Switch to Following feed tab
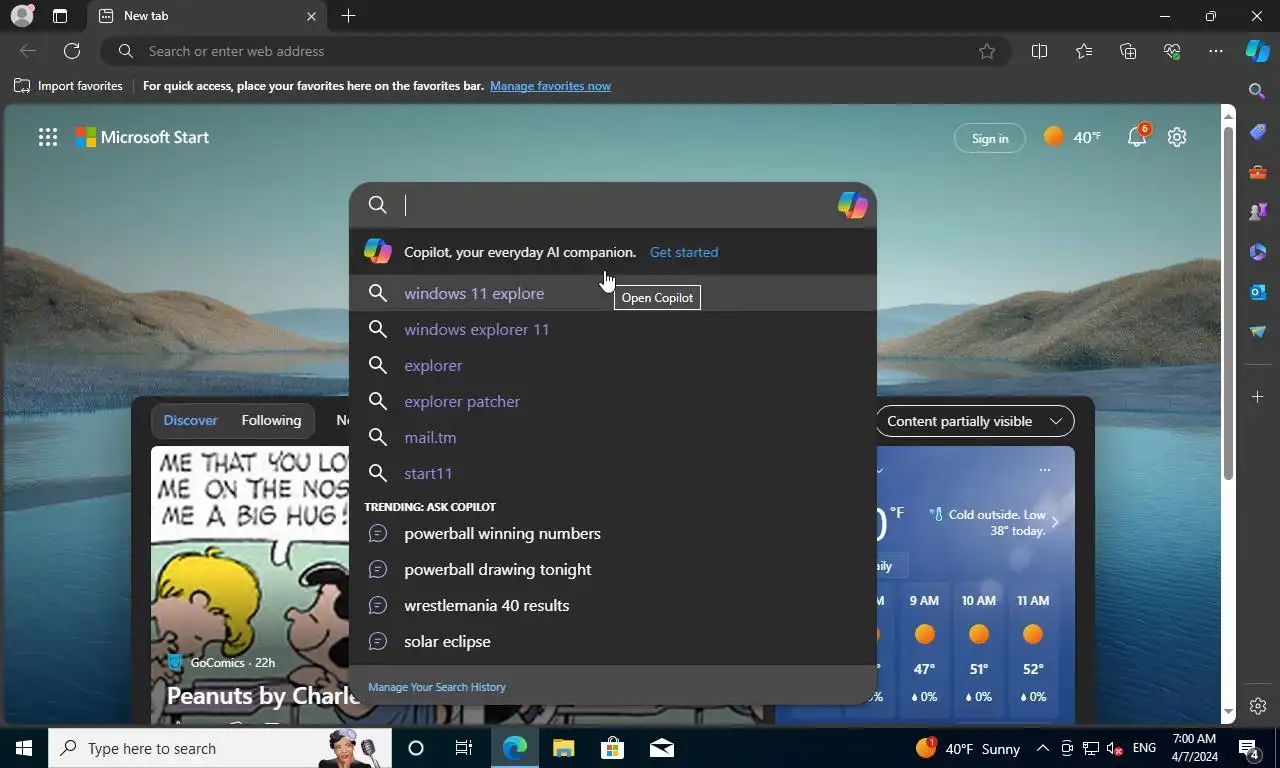This screenshot has height=768, width=1280. [x=271, y=420]
